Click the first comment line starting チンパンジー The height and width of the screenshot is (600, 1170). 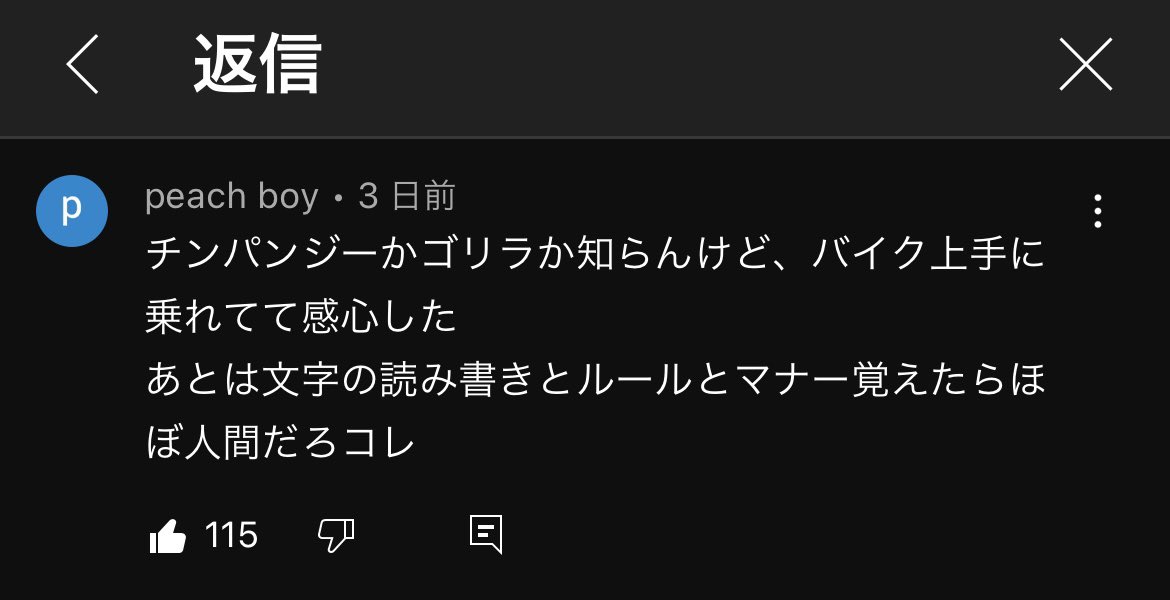[595, 254]
